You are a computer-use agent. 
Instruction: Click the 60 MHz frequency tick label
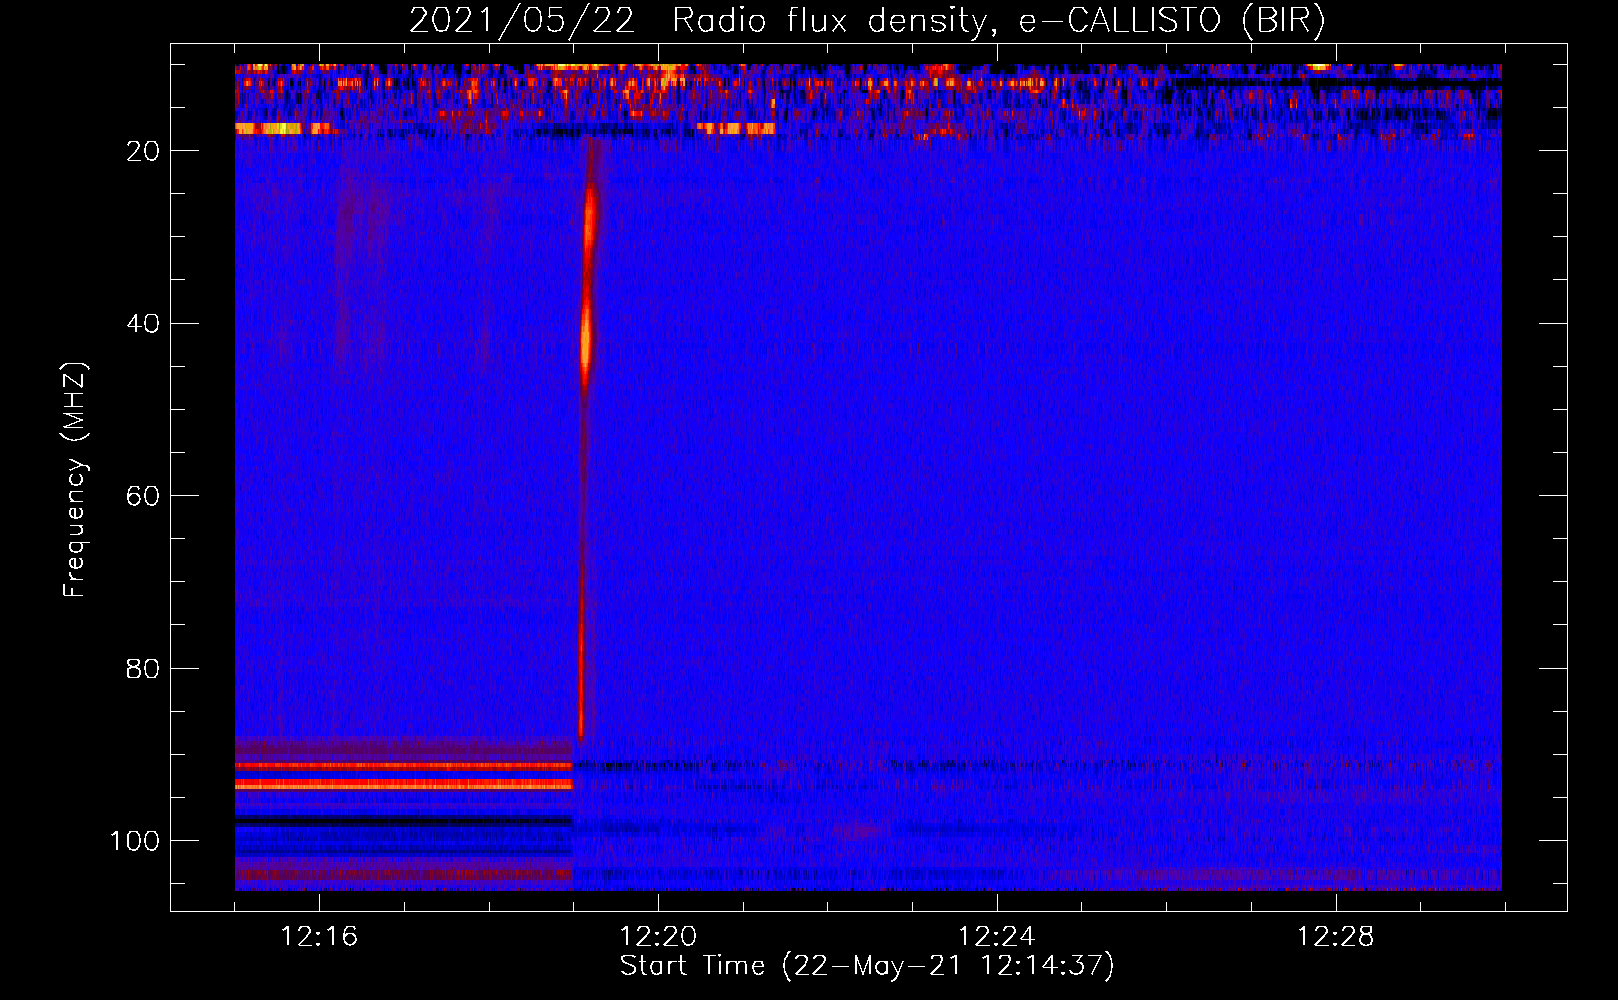tap(144, 496)
